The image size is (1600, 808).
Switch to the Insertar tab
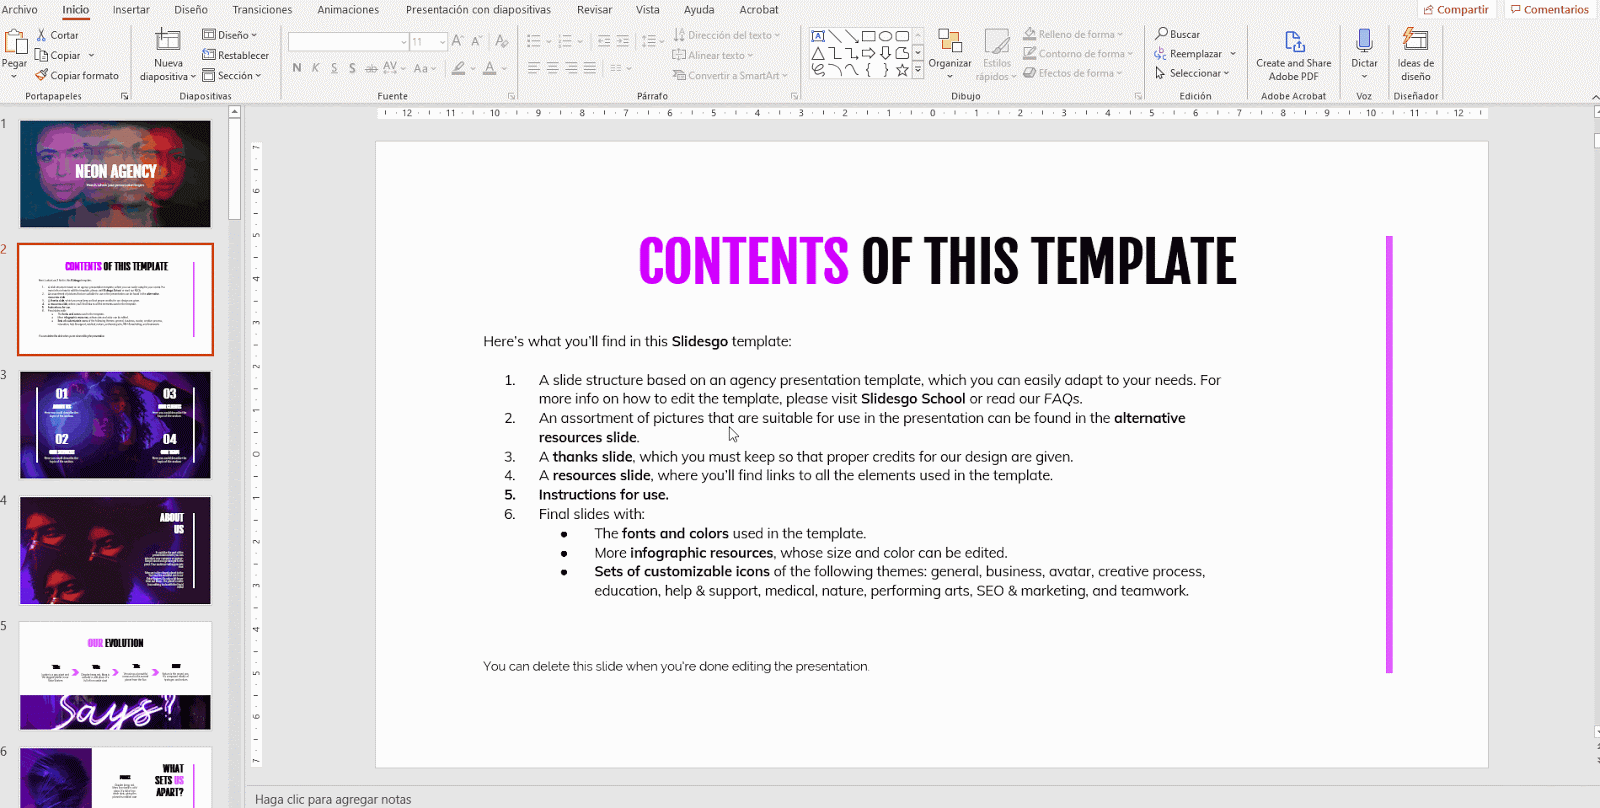131,10
